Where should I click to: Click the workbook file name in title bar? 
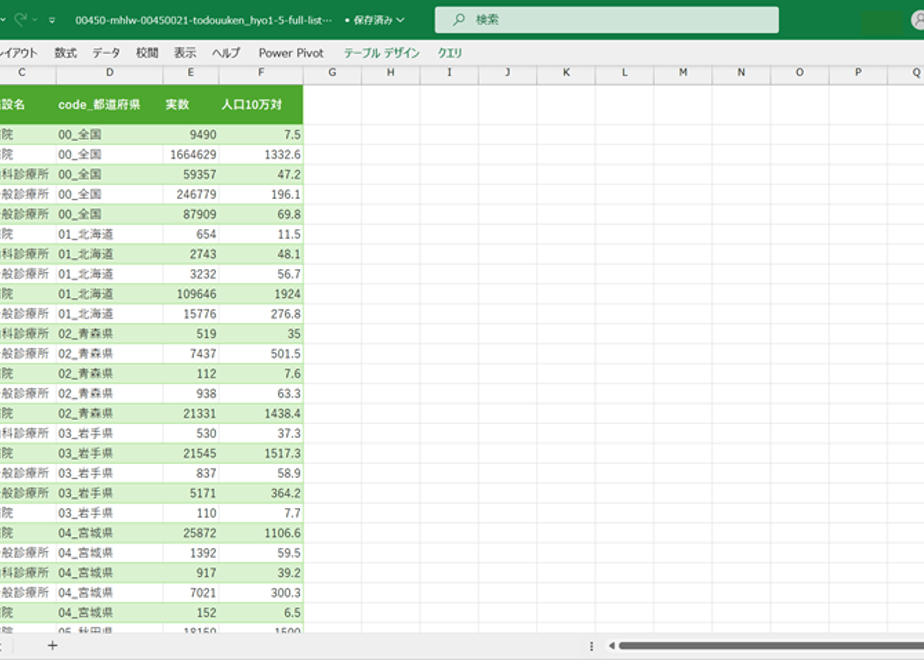tap(203, 20)
